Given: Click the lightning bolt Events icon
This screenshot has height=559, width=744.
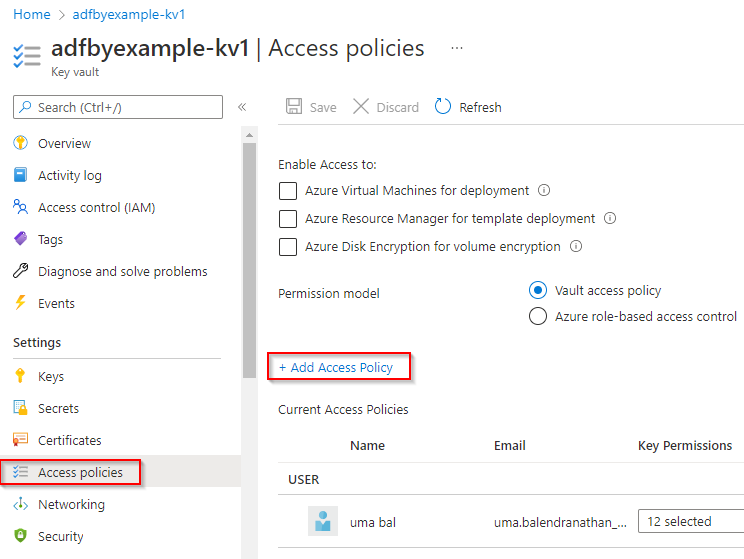Looking at the screenshot, I should [20, 302].
